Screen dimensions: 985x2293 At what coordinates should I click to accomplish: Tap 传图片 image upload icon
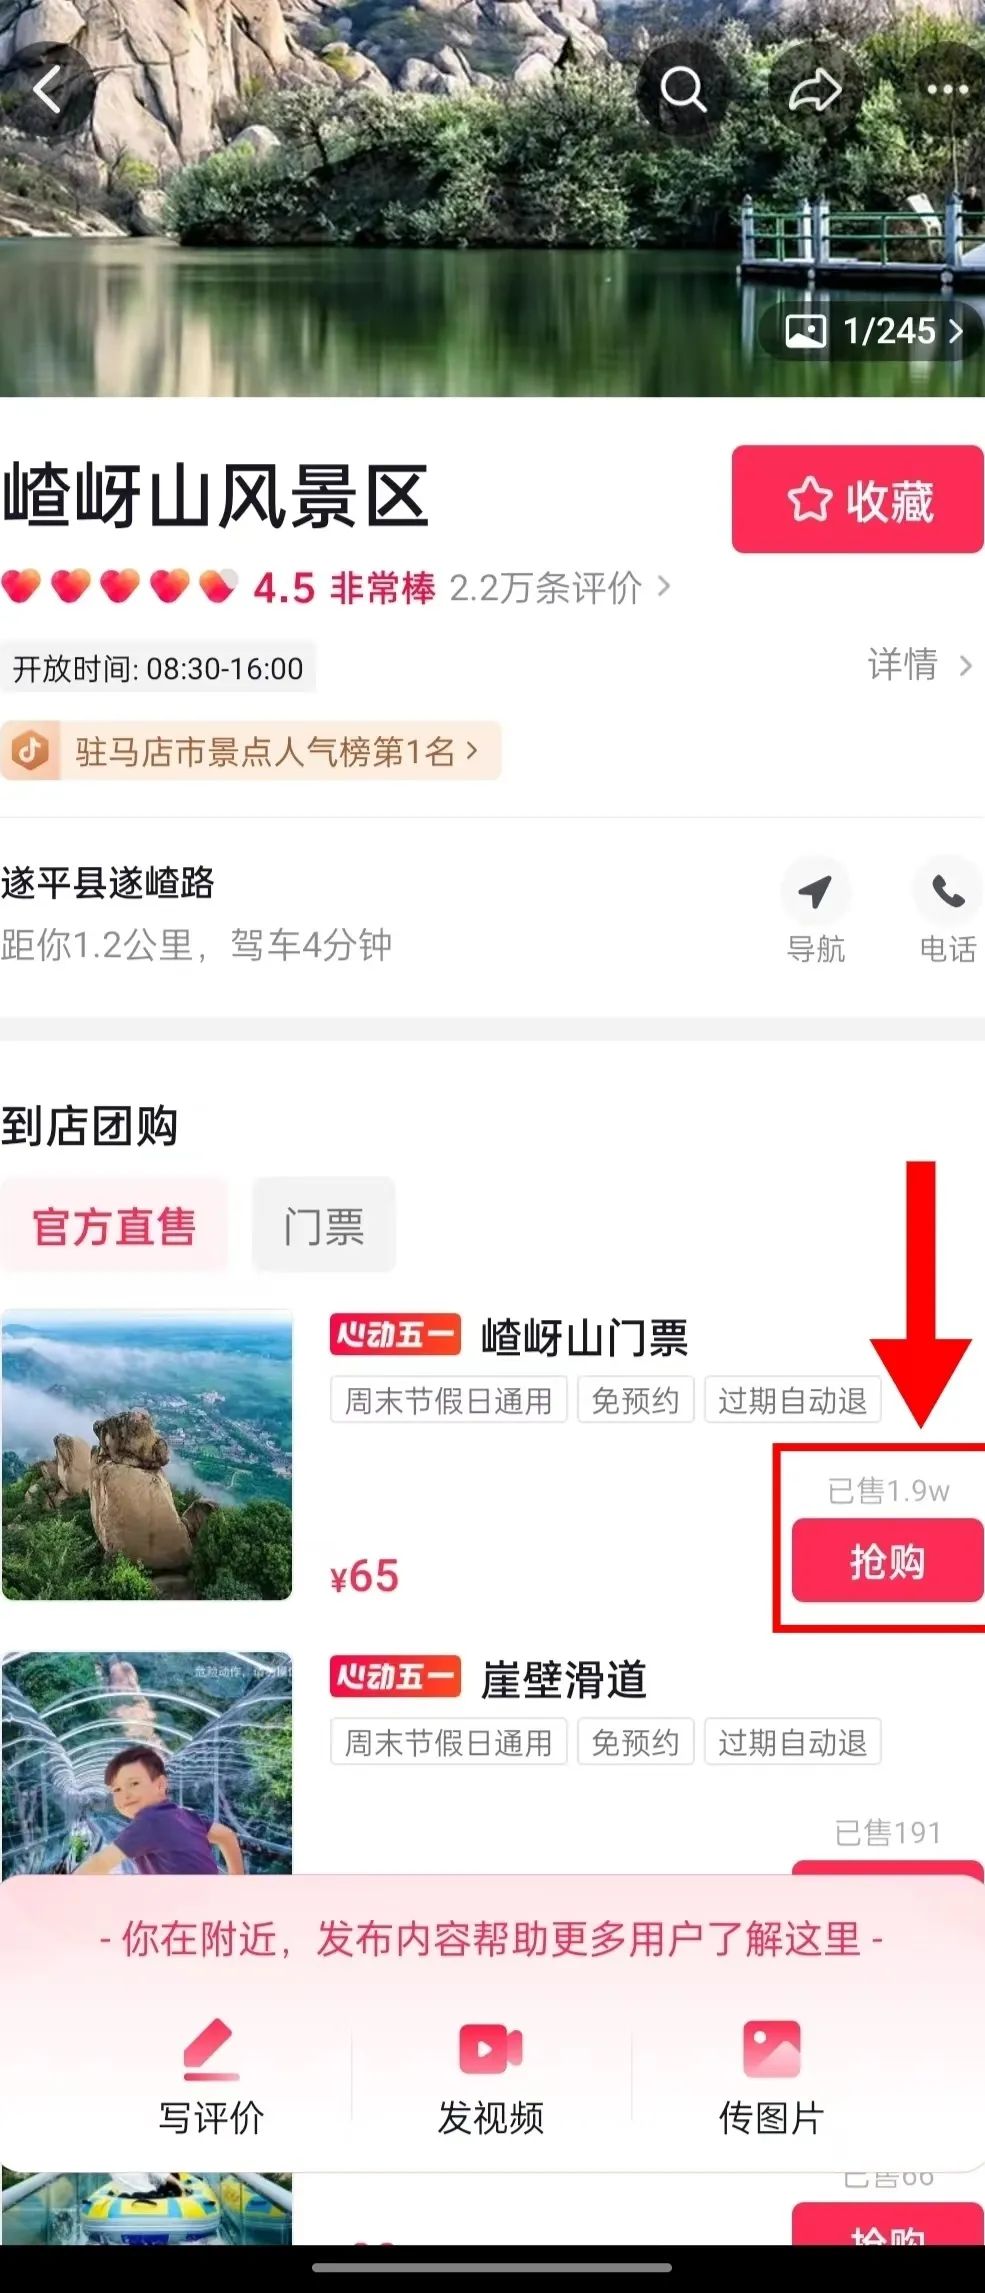[771, 2049]
